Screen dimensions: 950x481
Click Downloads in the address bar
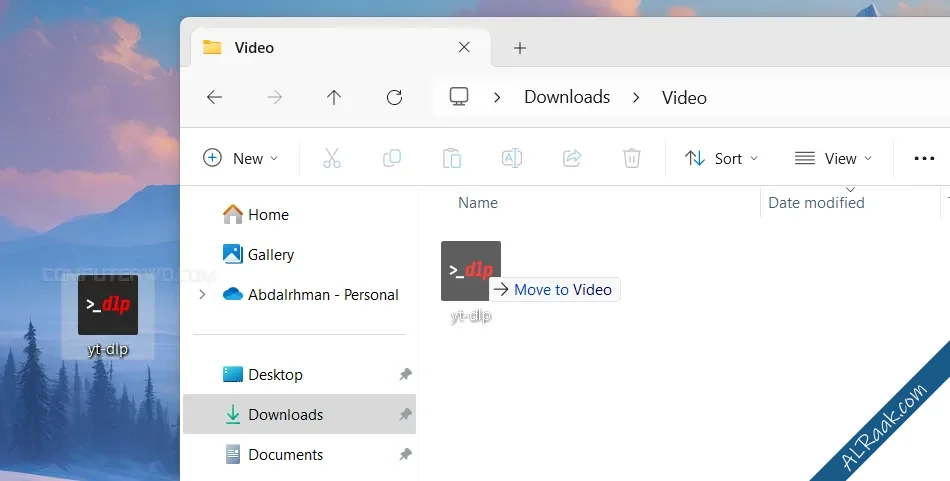coord(567,97)
